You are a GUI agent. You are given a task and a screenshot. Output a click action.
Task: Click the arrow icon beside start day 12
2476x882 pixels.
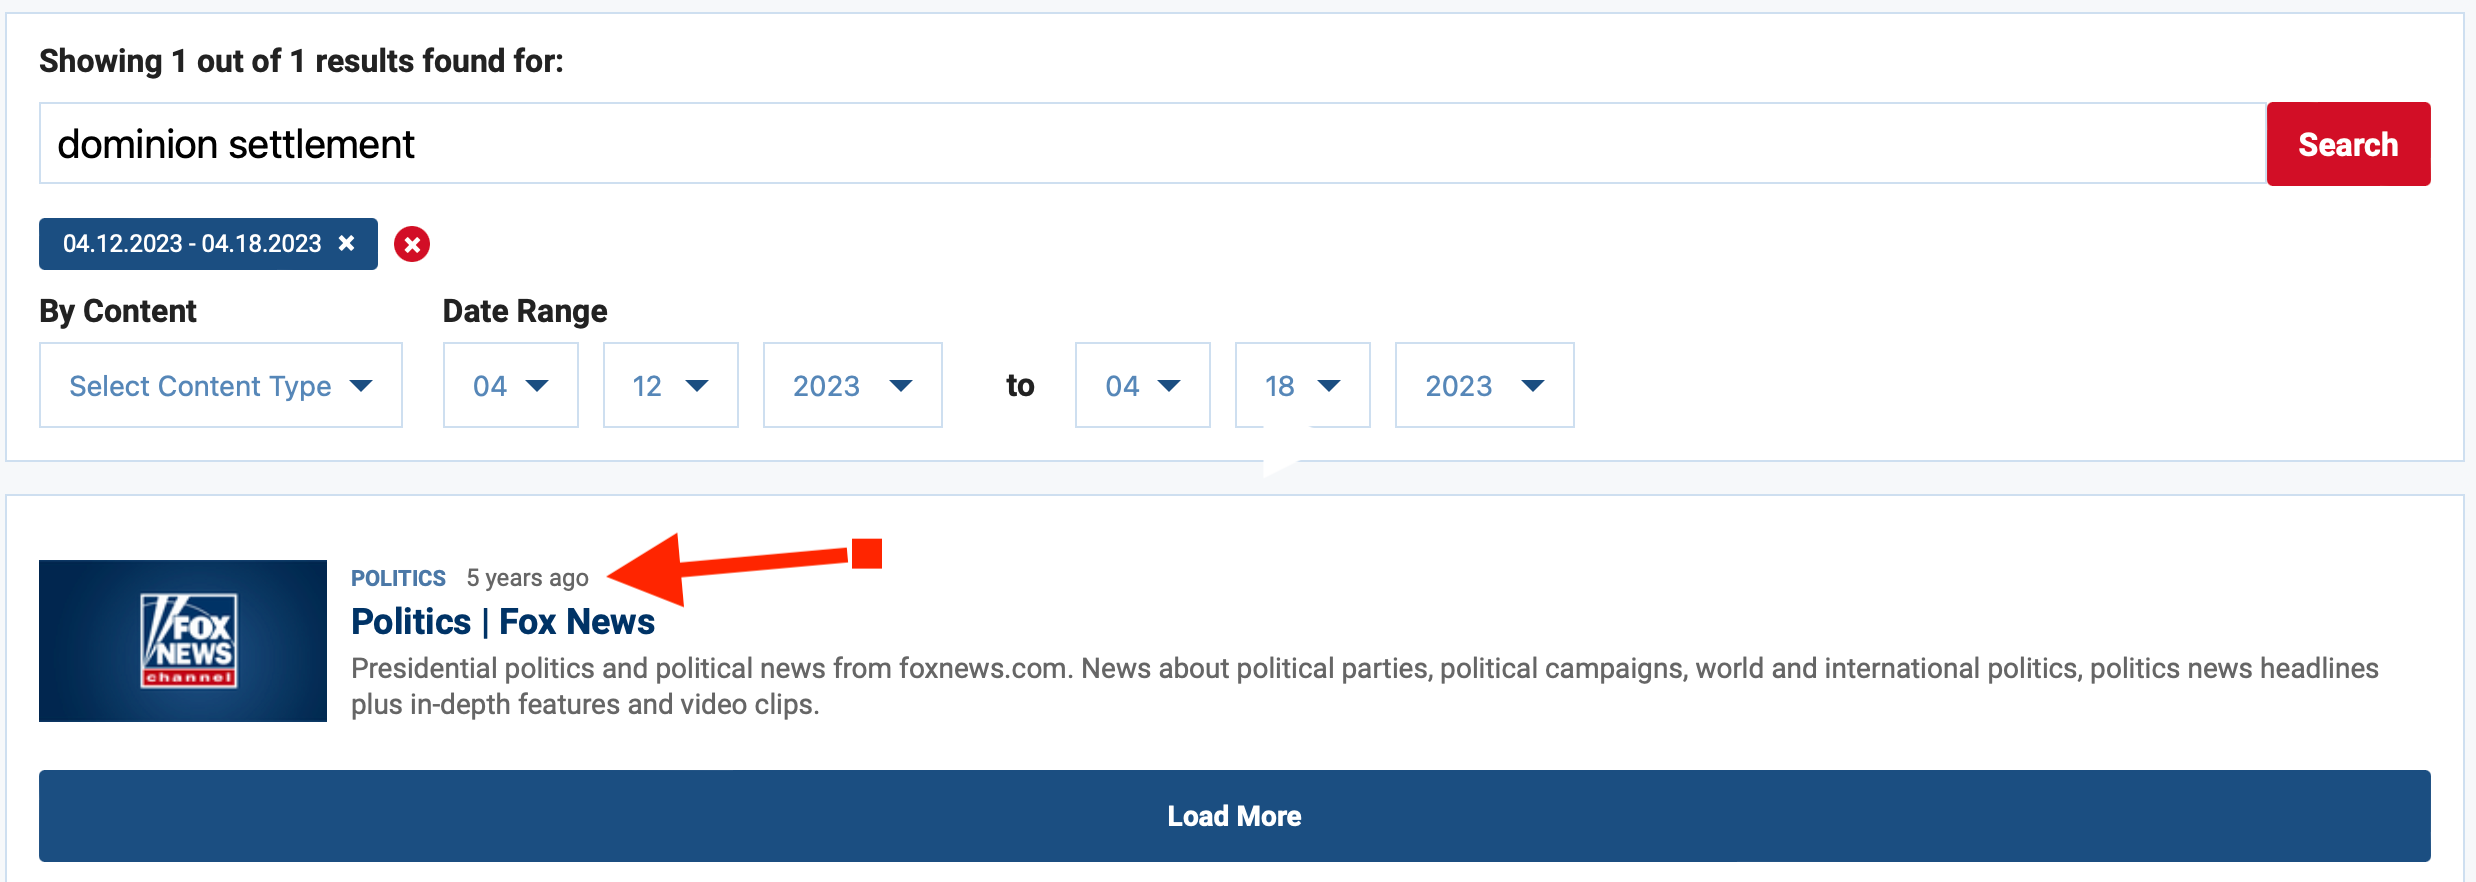697,386
